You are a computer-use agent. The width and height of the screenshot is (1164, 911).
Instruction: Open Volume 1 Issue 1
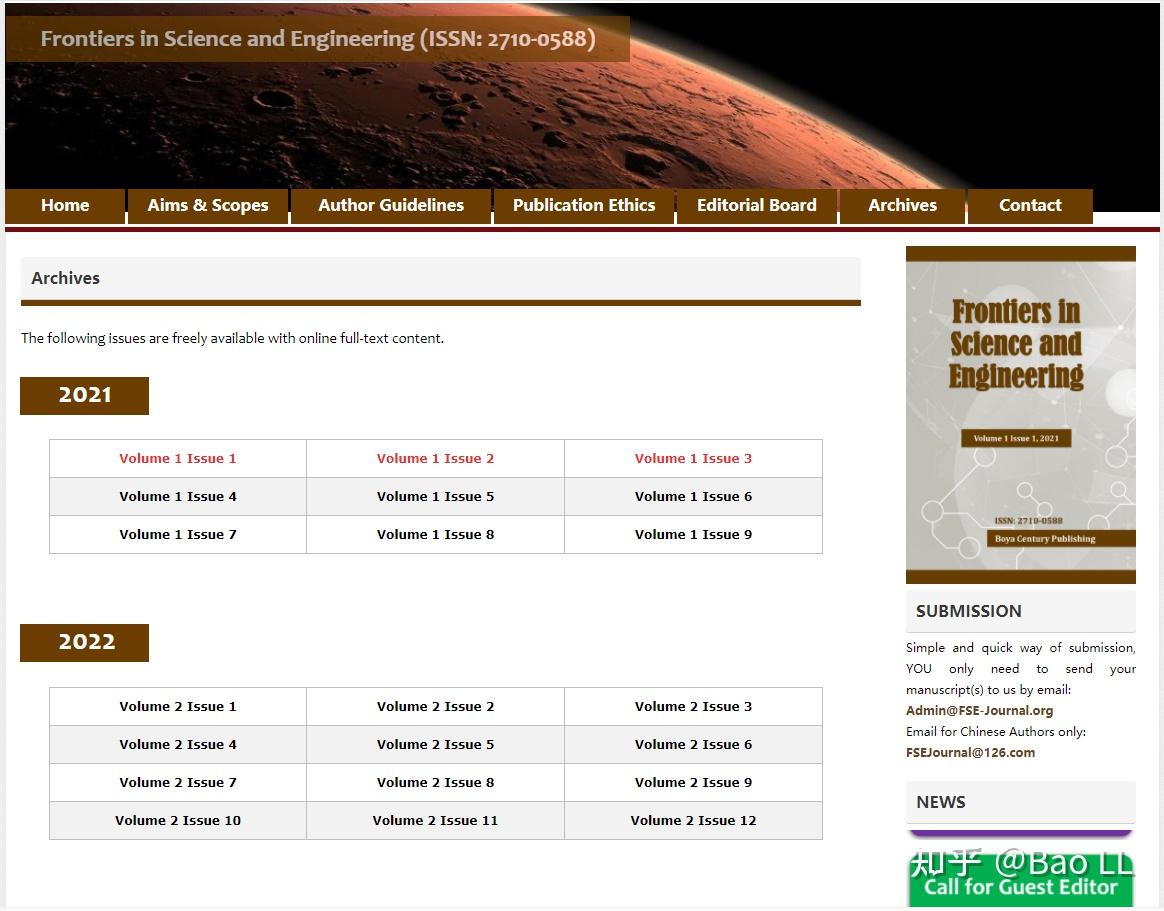pyautogui.click(x=177, y=458)
